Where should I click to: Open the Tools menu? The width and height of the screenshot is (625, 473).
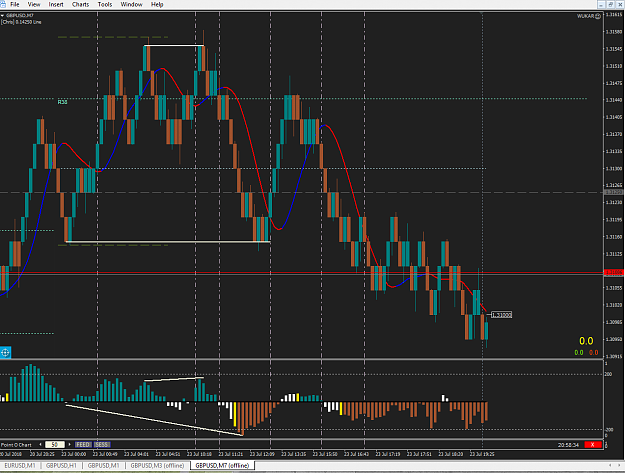coord(105,4)
